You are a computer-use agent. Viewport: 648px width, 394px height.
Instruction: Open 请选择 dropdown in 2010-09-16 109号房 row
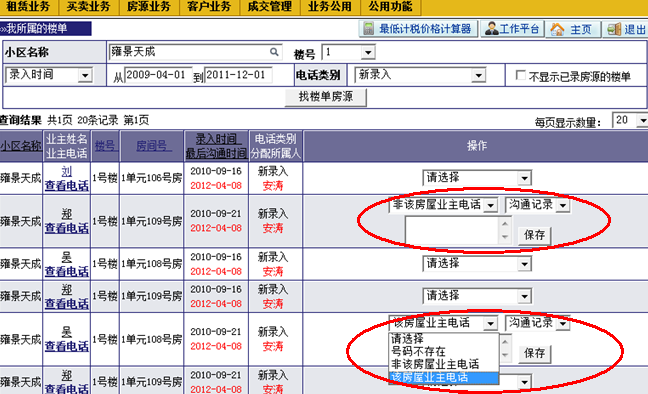477,296
